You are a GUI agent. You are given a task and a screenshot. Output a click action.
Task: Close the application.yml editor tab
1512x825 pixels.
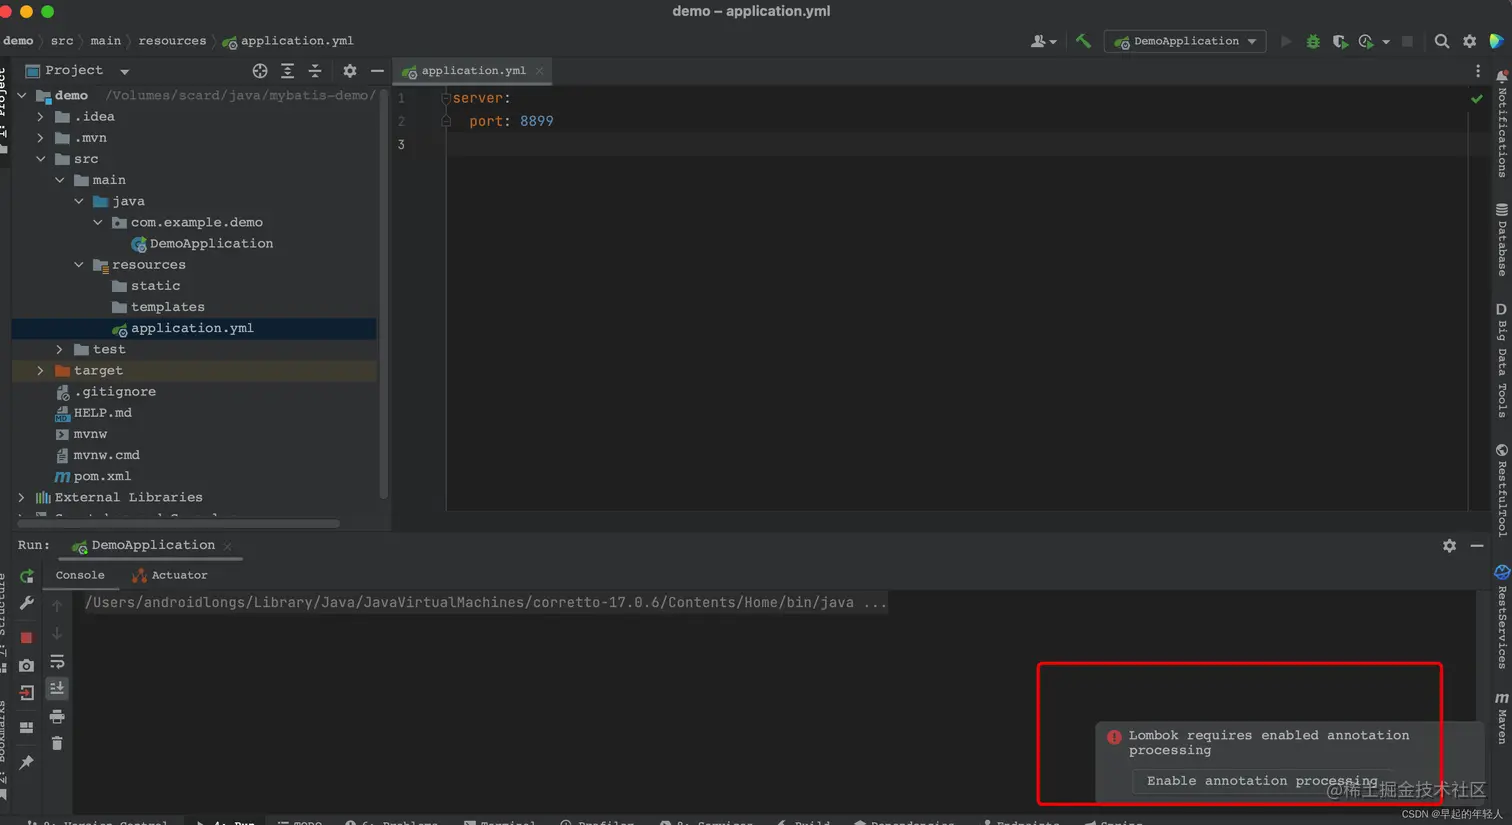540,71
